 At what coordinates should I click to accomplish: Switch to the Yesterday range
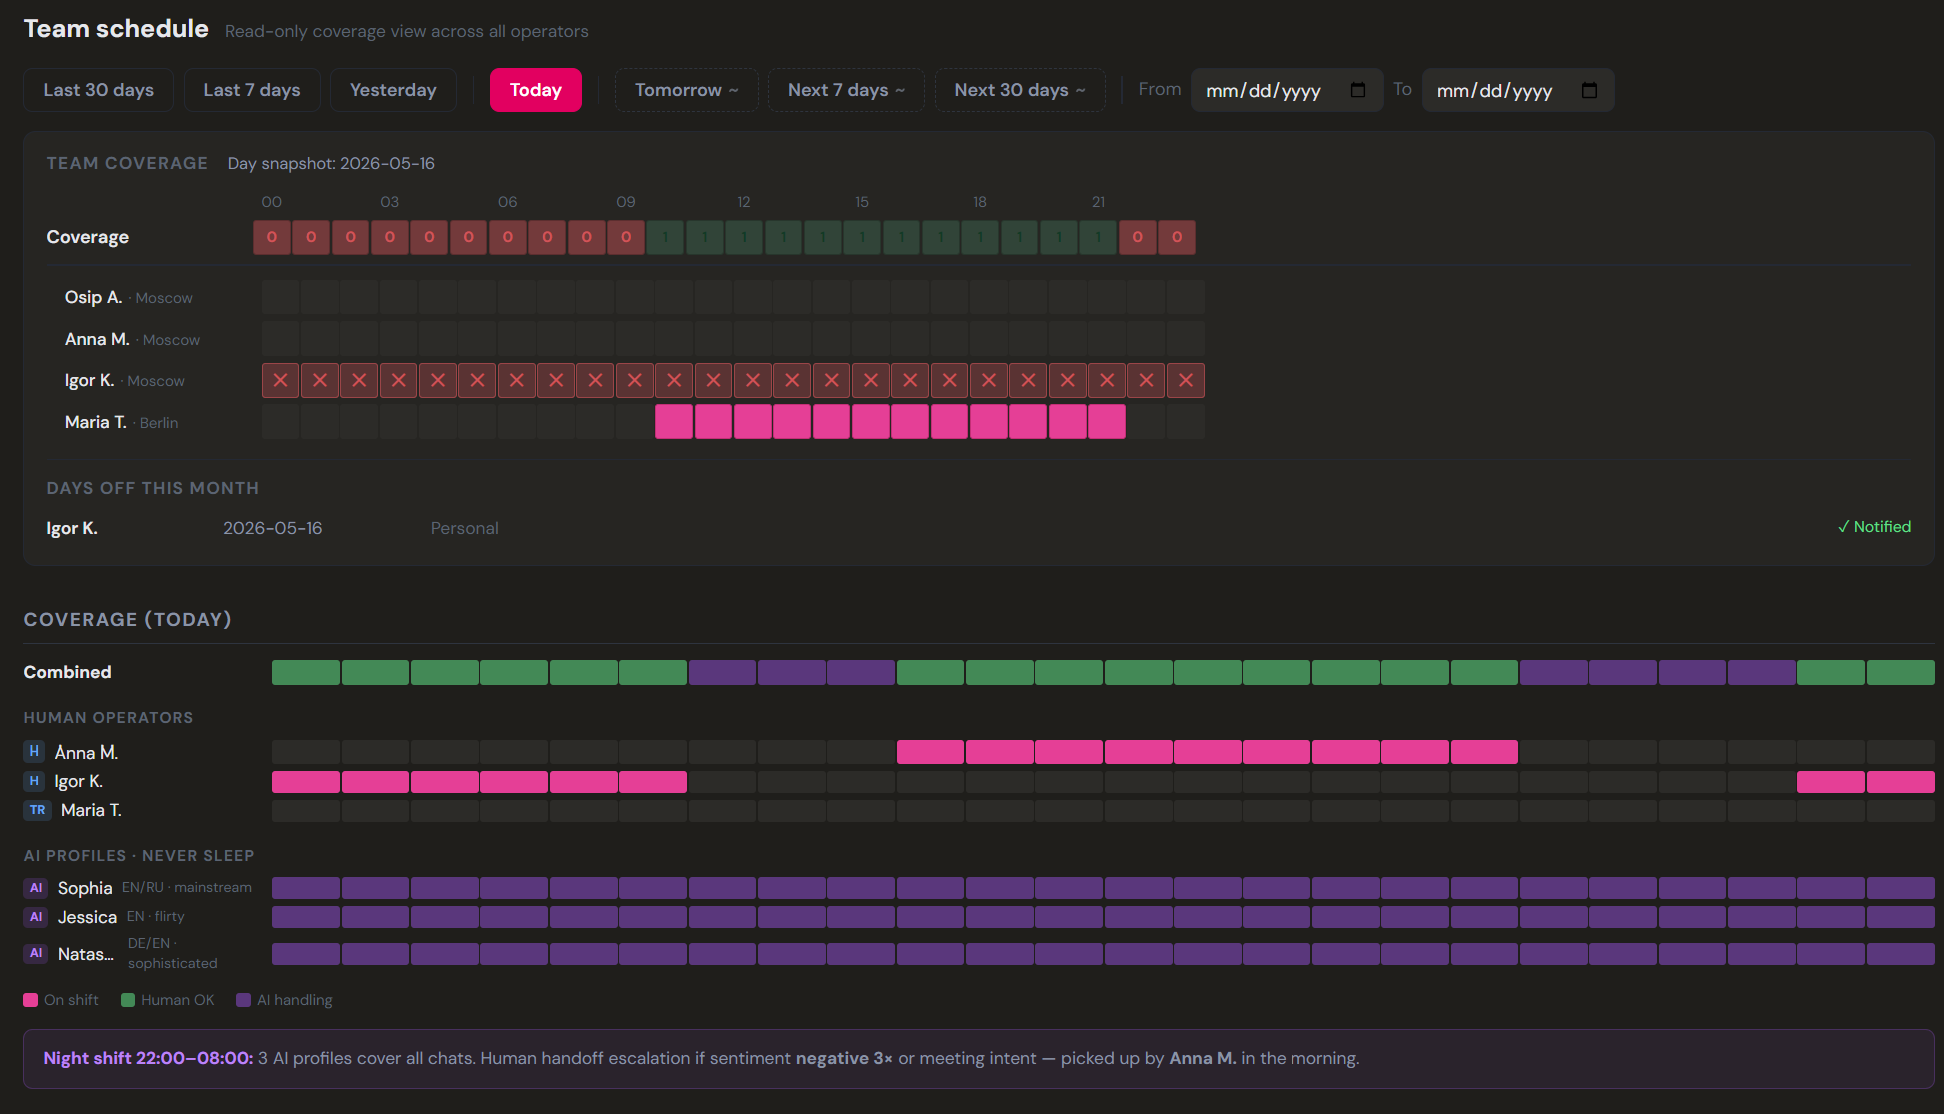[393, 90]
